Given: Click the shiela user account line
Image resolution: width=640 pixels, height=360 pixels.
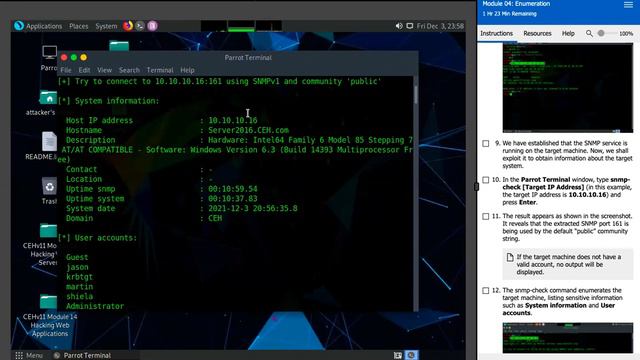Looking at the screenshot, I should click(x=79, y=296).
